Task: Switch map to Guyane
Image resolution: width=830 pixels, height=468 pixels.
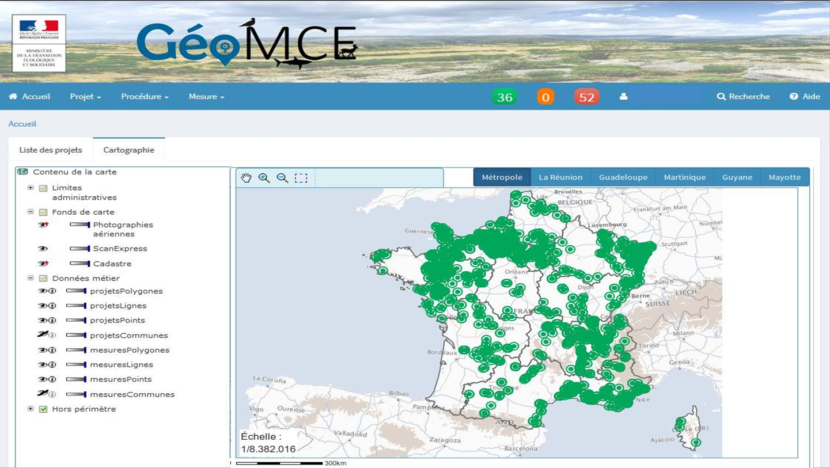Action: [x=737, y=177]
